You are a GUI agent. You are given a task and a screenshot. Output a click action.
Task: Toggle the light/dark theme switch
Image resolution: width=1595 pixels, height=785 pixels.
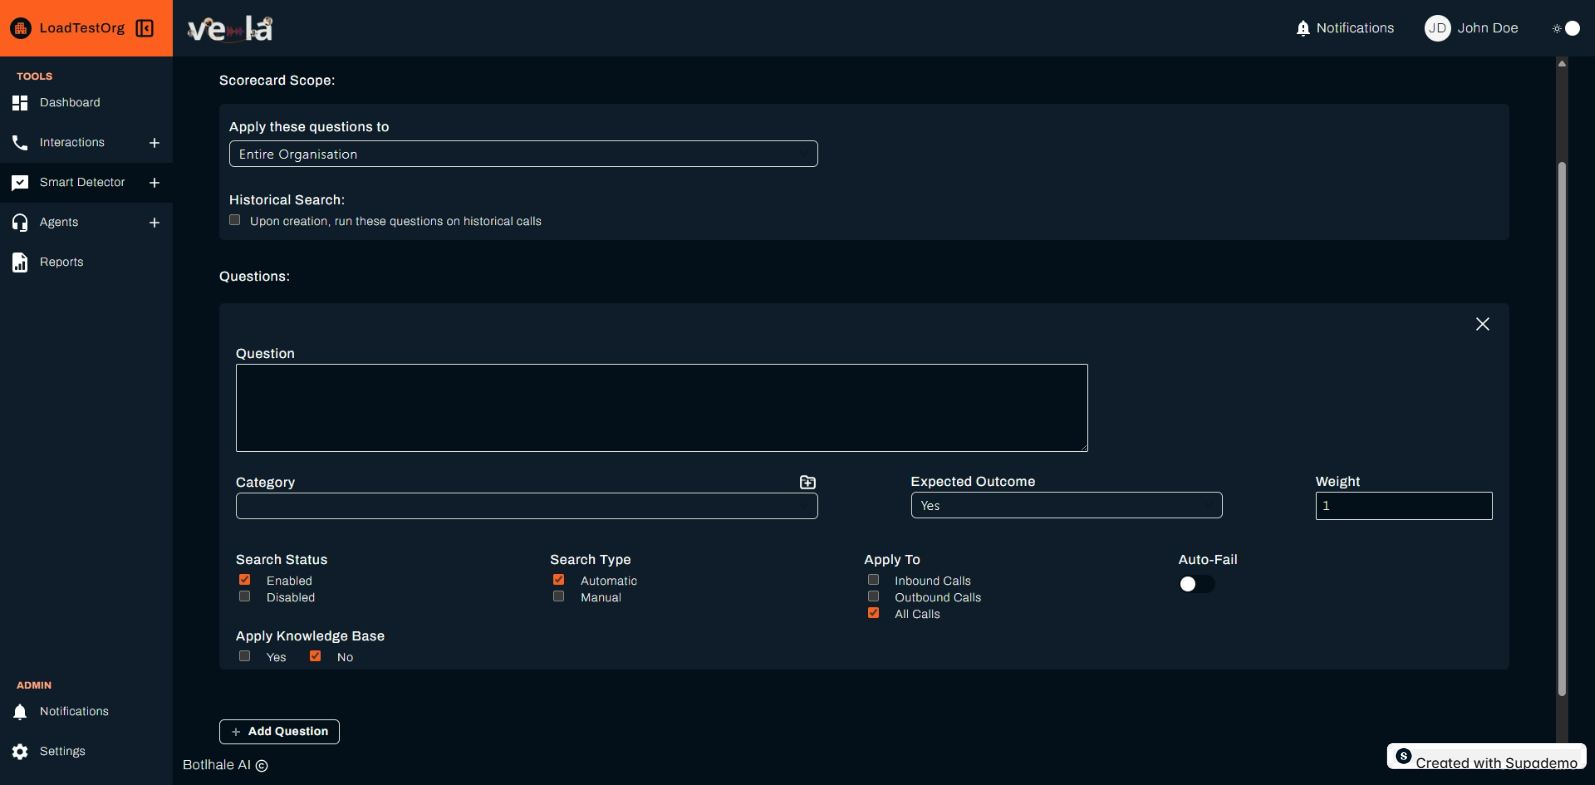coord(1566,28)
